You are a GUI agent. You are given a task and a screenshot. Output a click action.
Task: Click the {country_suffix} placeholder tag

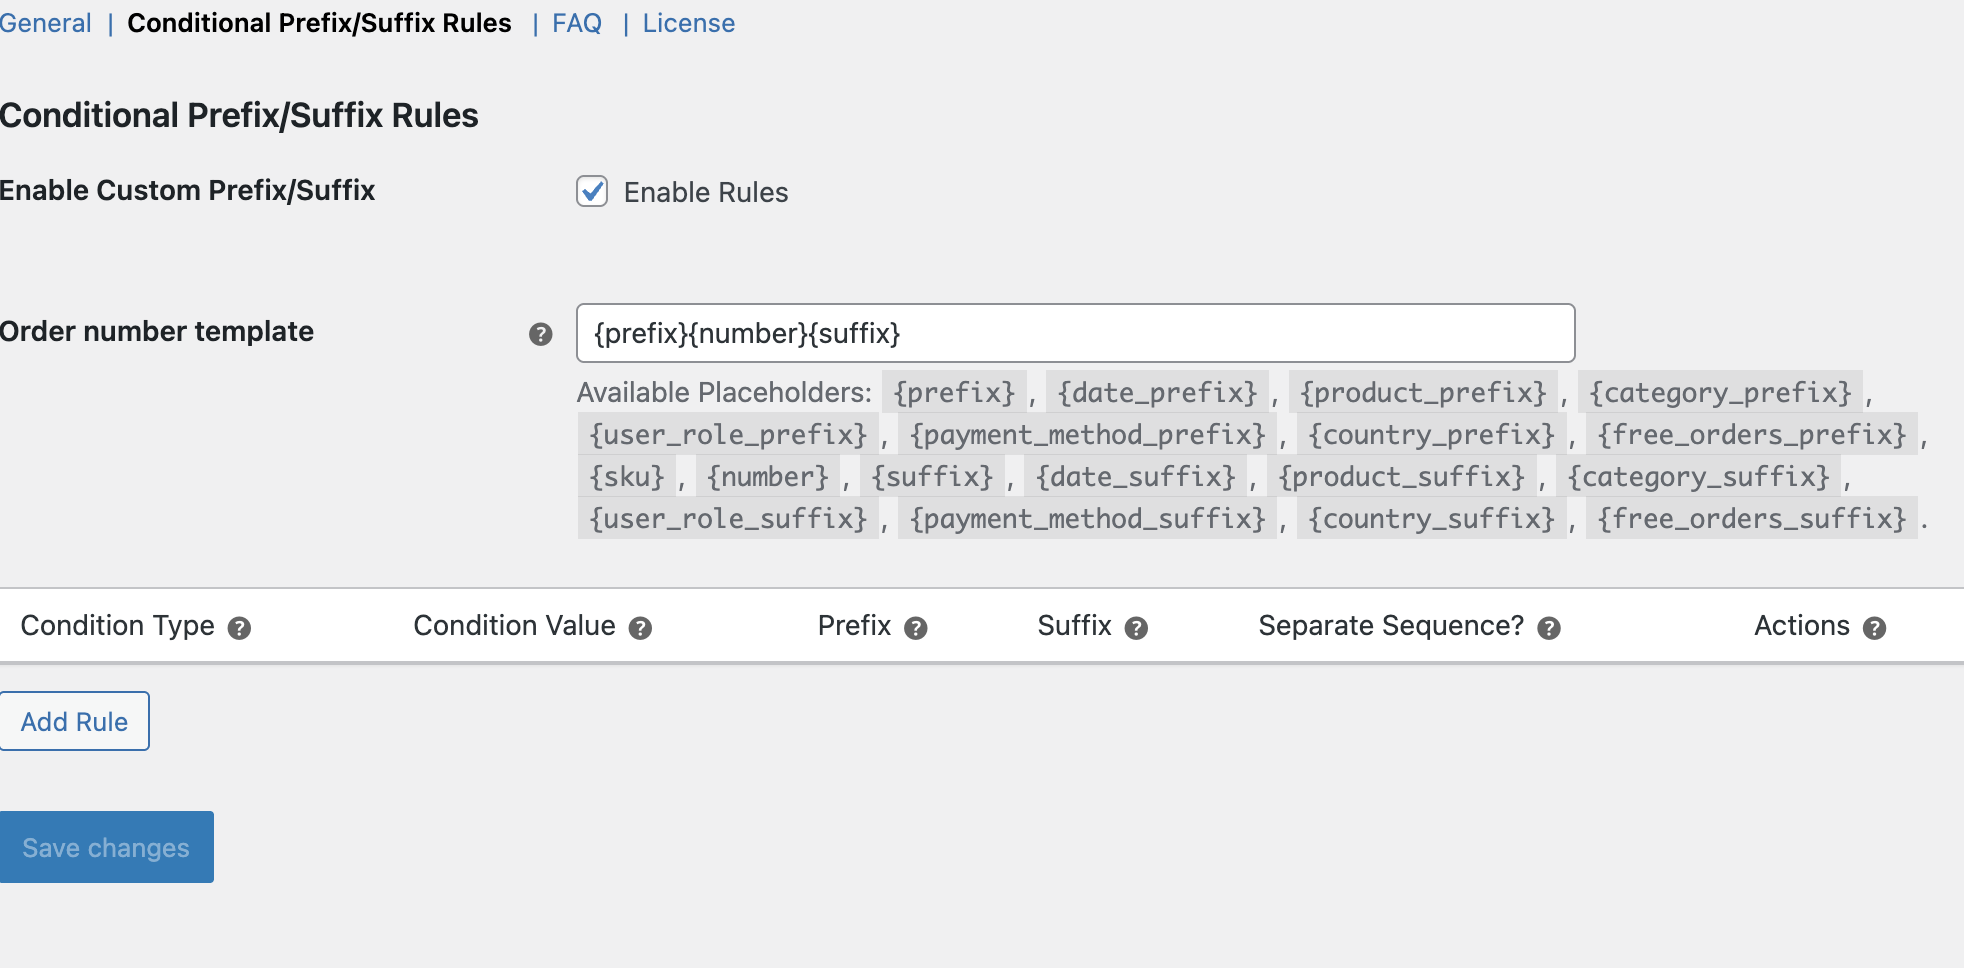(1431, 519)
